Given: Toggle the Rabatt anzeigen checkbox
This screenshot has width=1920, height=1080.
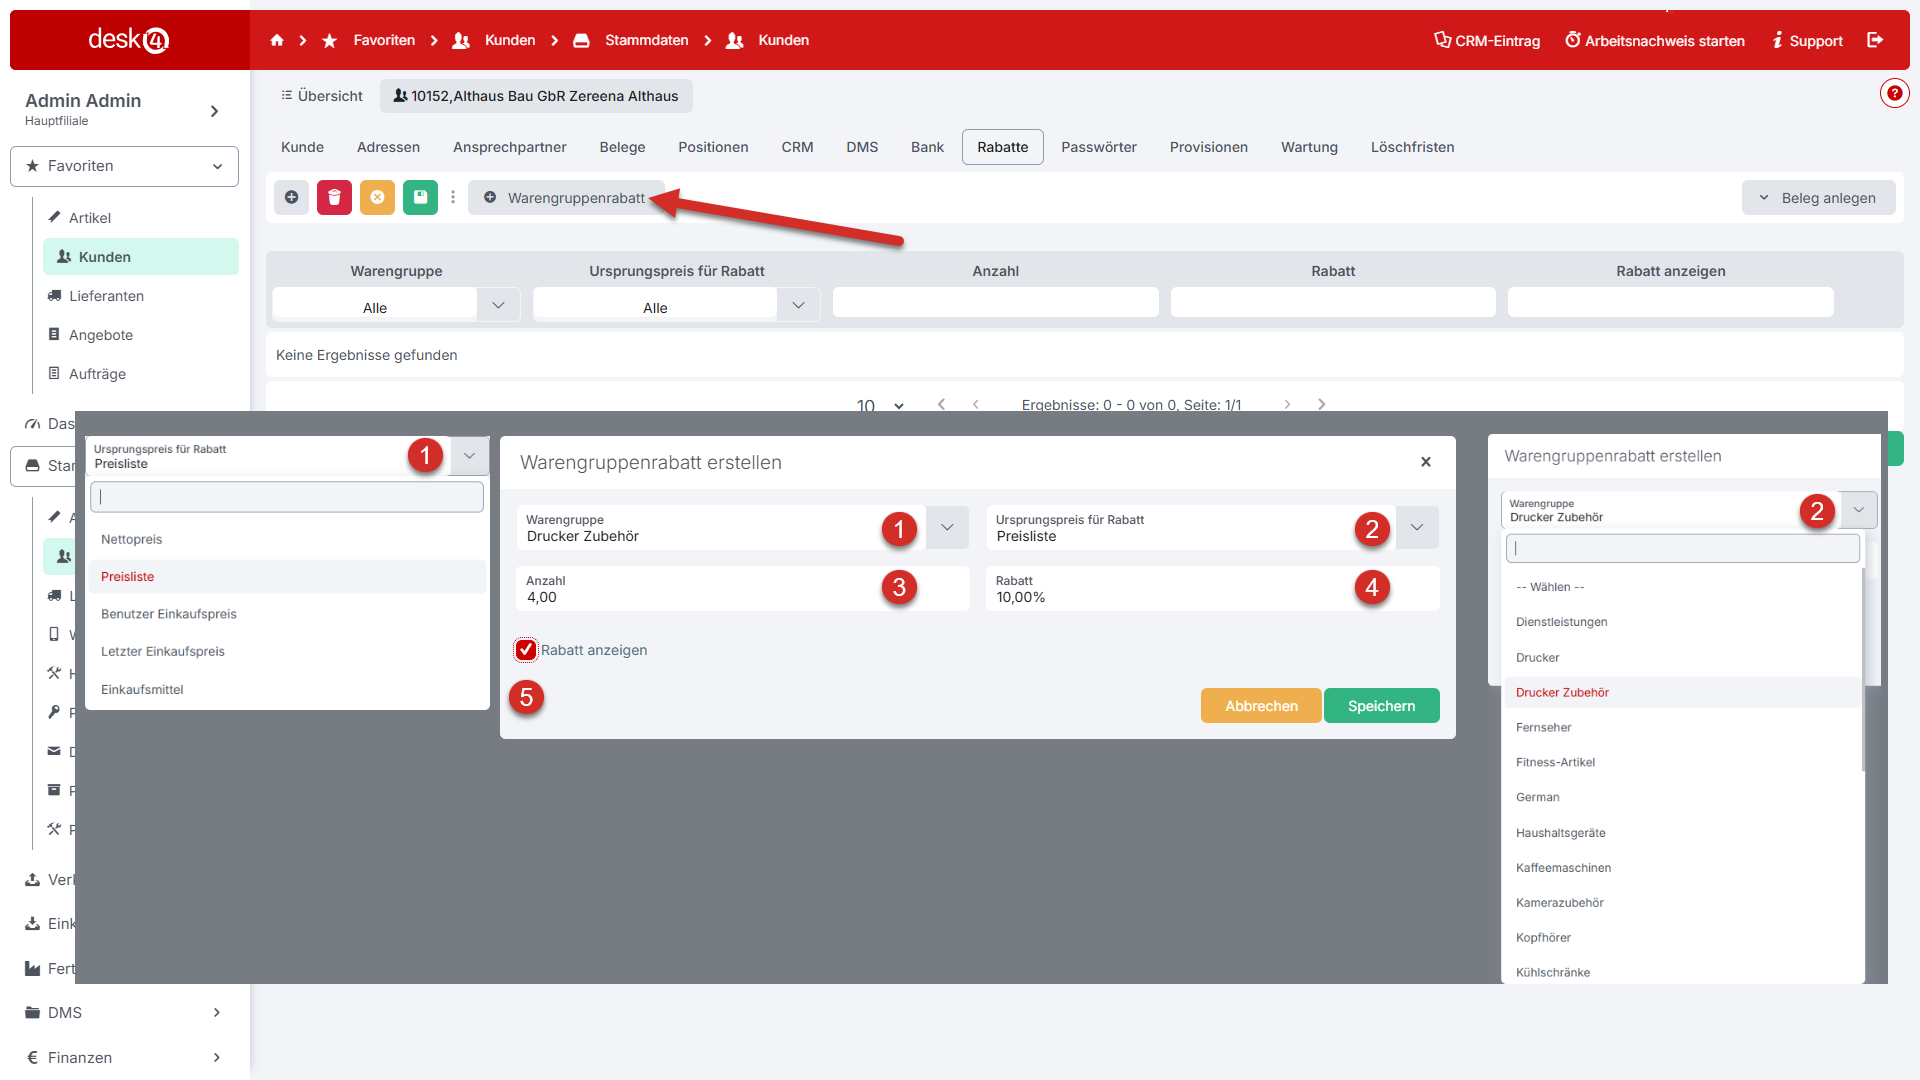Looking at the screenshot, I should [x=526, y=650].
